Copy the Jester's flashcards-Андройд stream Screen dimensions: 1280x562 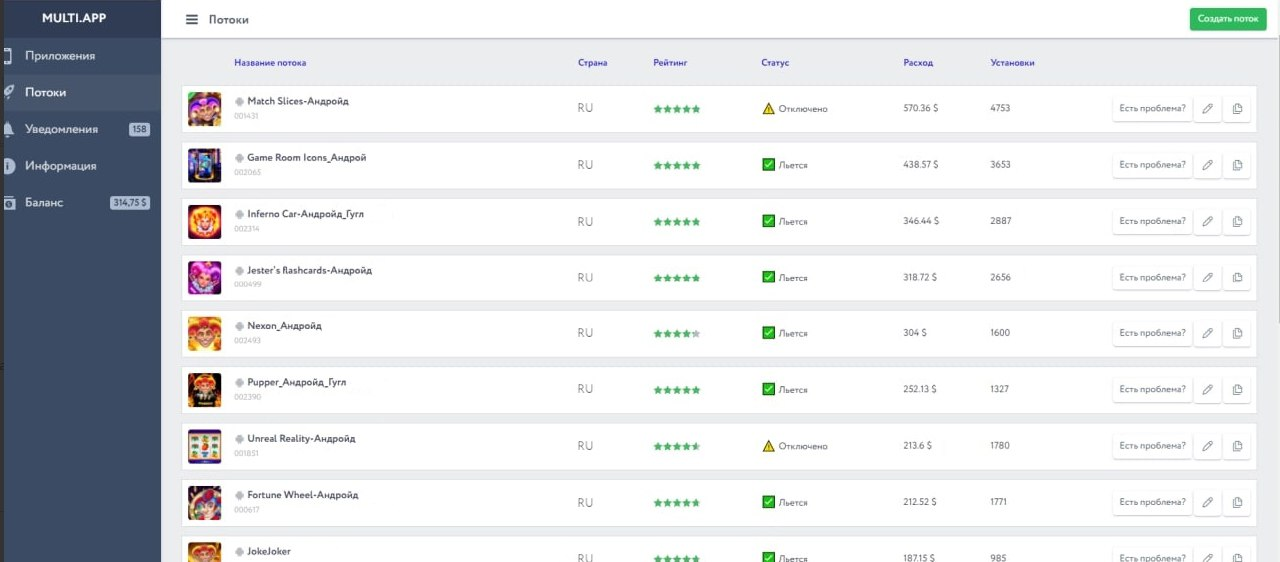point(1237,277)
